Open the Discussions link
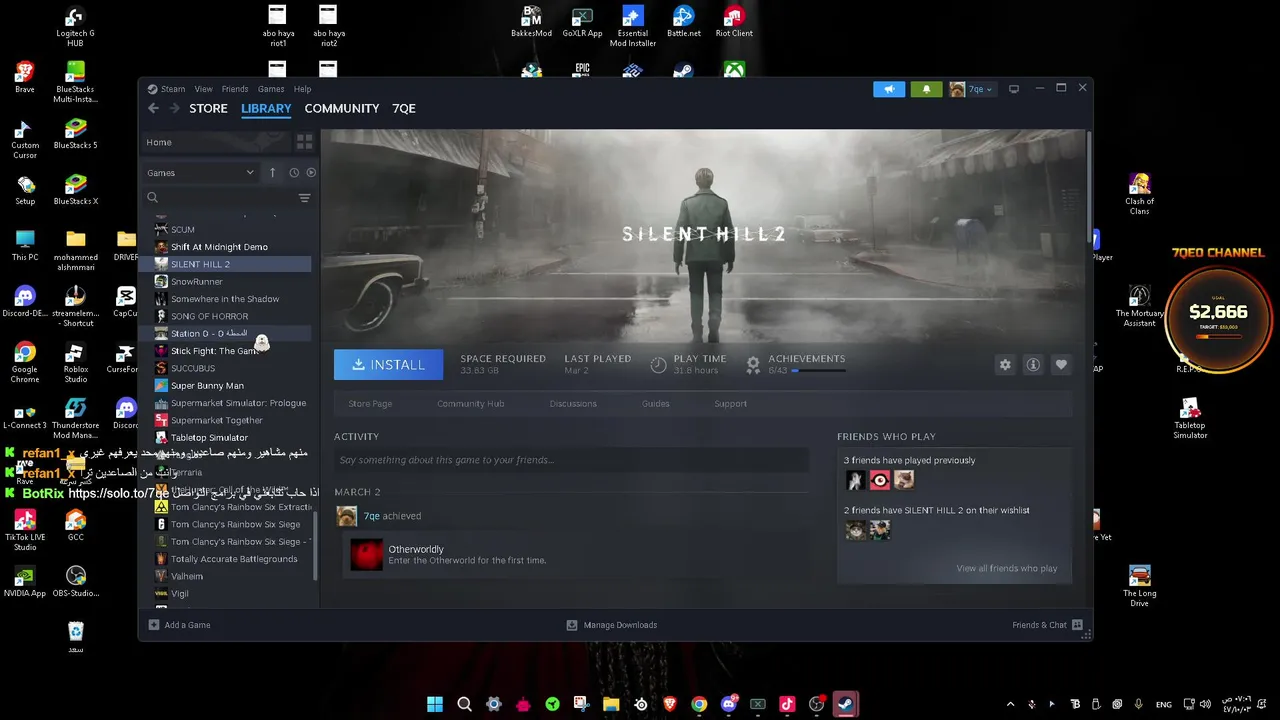 point(573,404)
